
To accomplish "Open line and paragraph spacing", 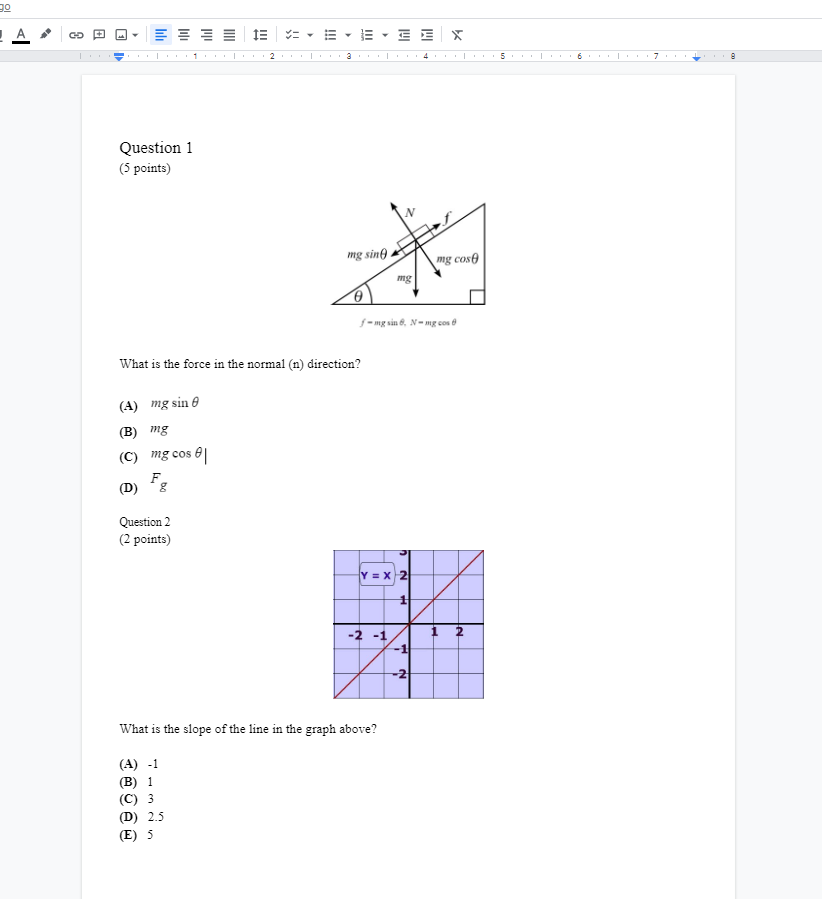I will point(260,35).
